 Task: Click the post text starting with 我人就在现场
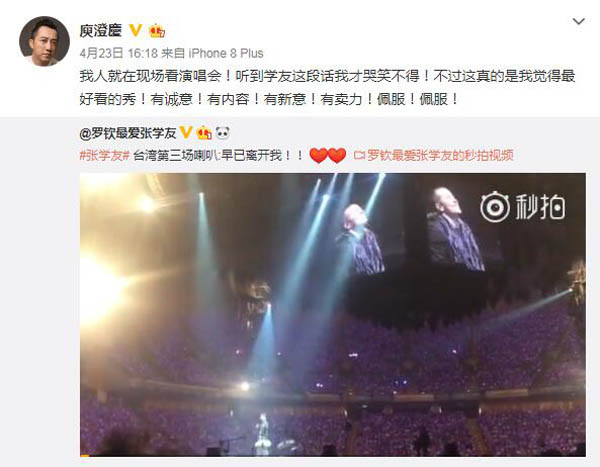pyautogui.click(x=327, y=88)
